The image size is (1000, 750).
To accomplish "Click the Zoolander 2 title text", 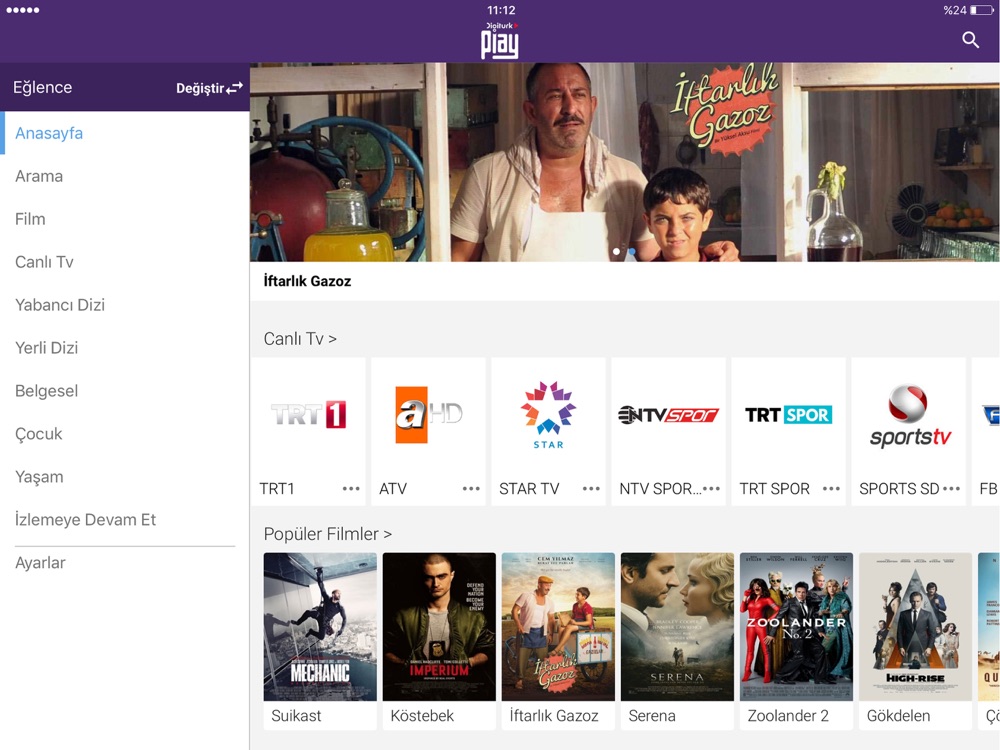I will pos(788,716).
